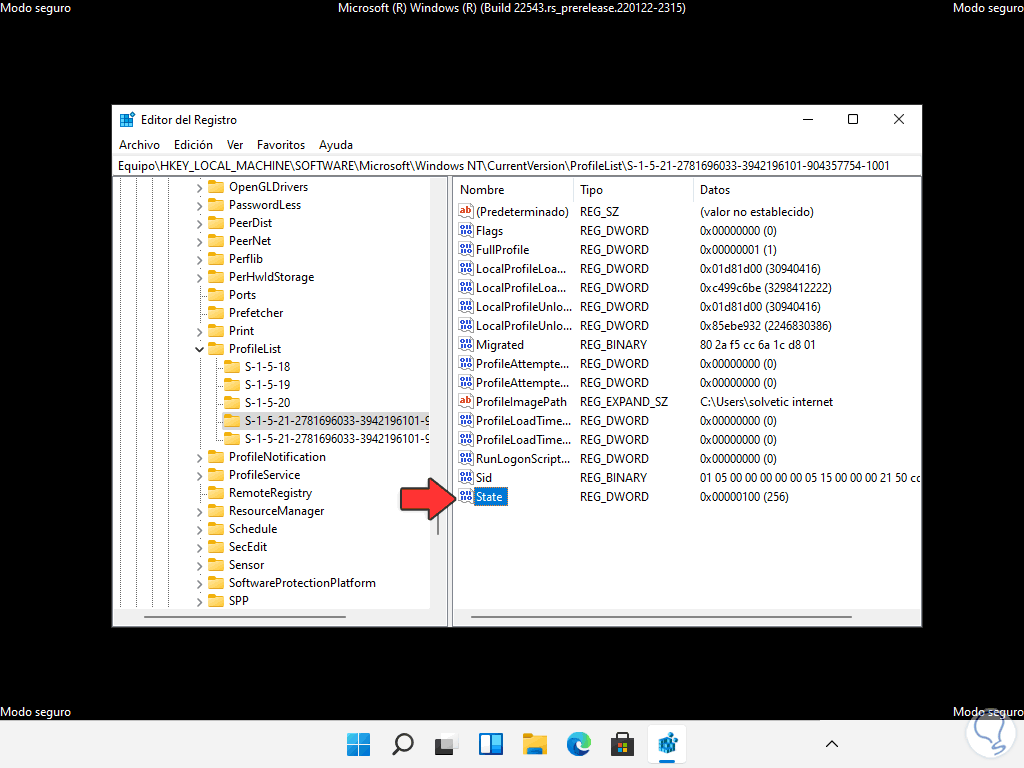Collapse the ProfileList tree node
Viewport: 1024px width, 768px height.
199,349
